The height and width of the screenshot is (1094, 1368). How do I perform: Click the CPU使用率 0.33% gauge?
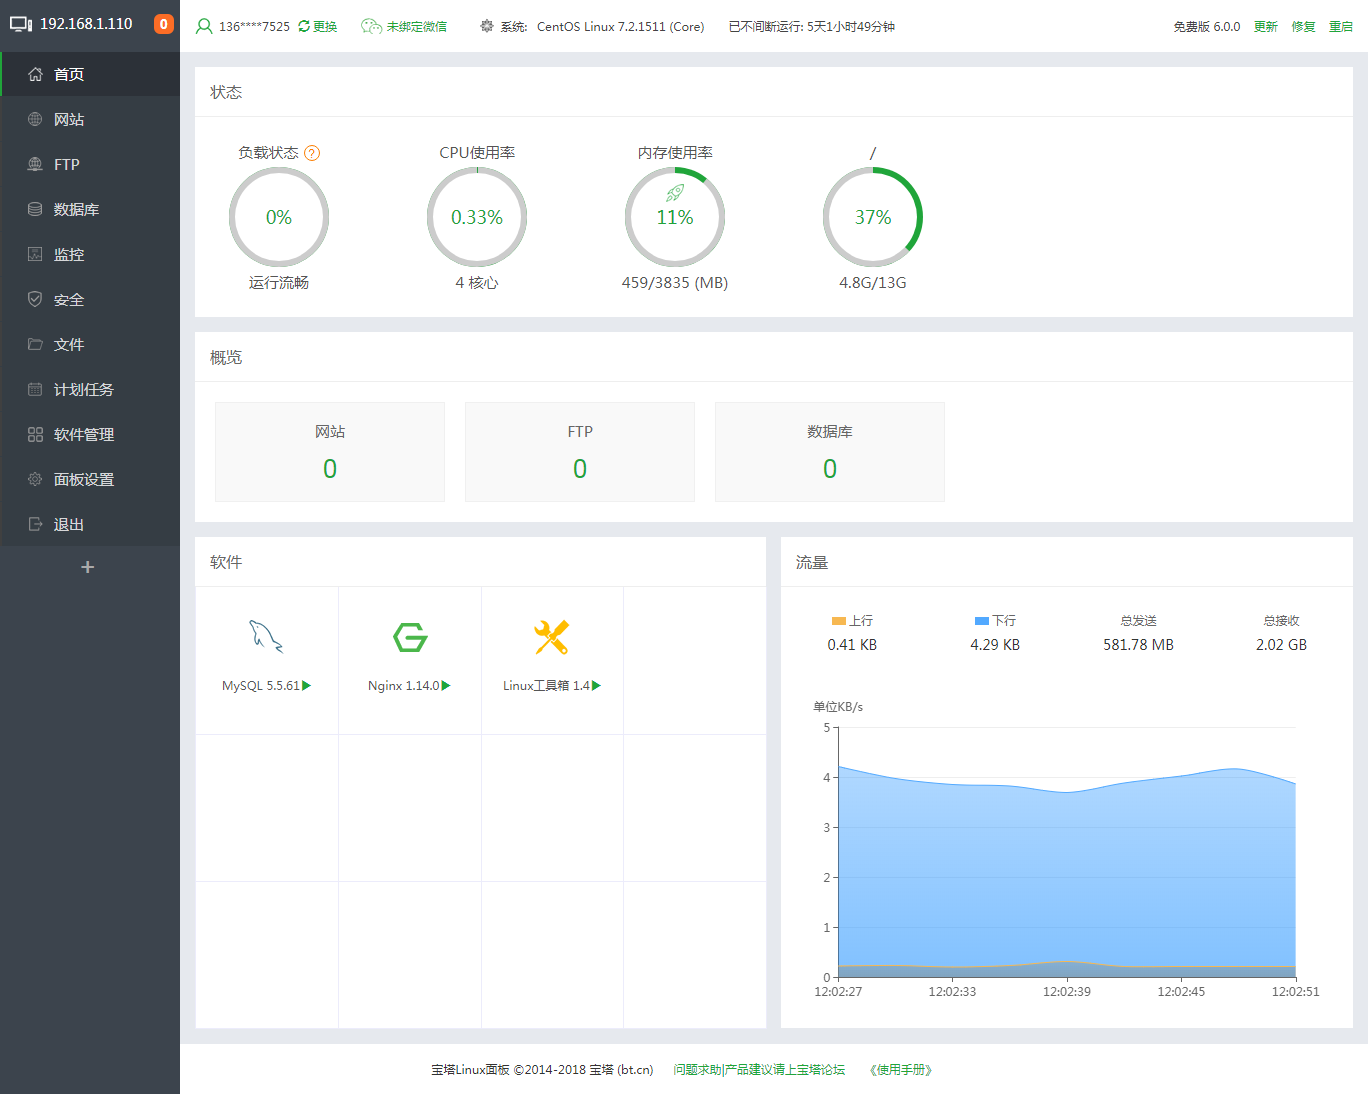click(477, 217)
